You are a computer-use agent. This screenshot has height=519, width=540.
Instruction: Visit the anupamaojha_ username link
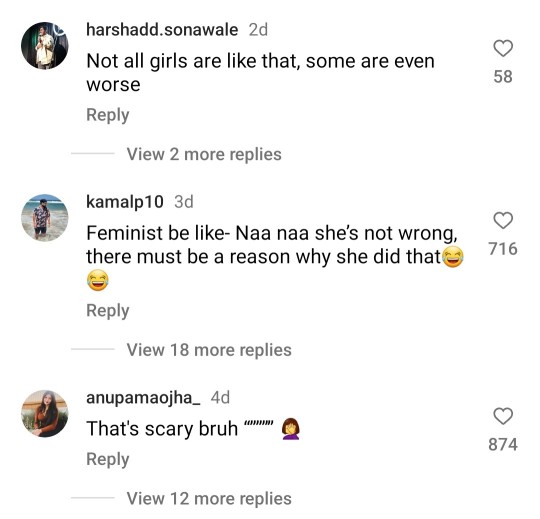point(143,398)
